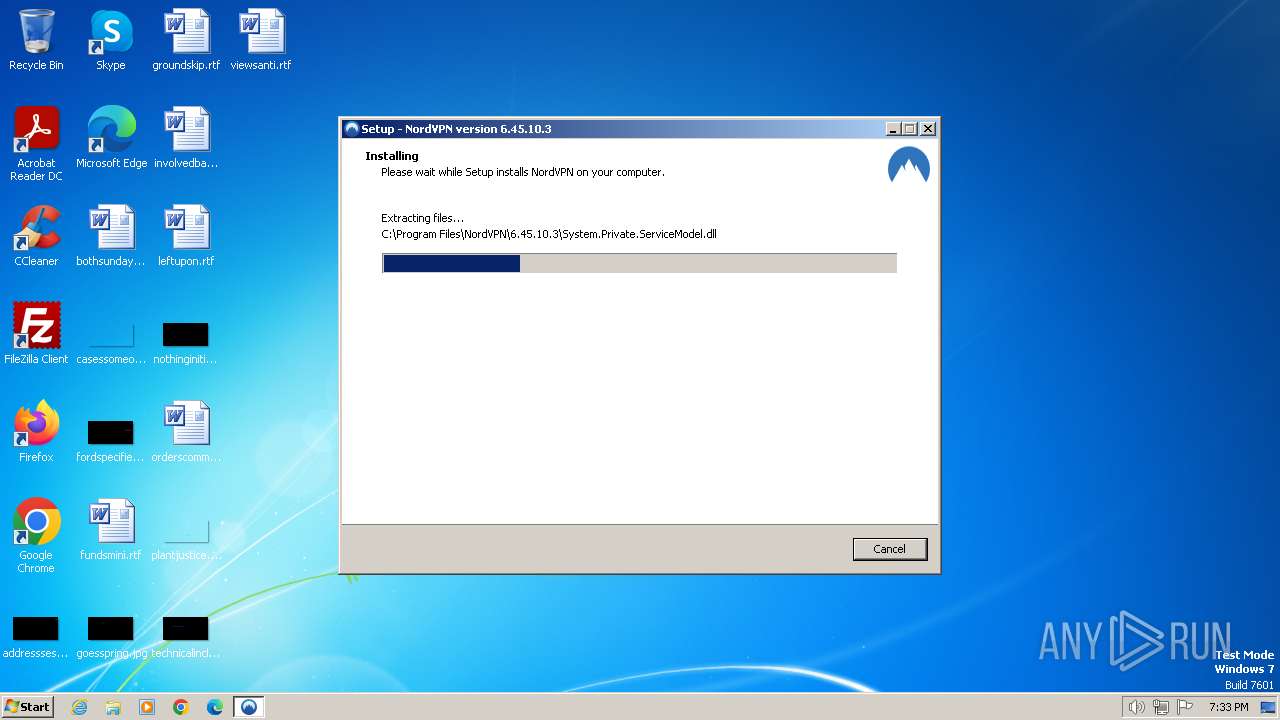Open the network status tray icon
Viewport: 1280px width, 720px height.
pyautogui.click(x=1161, y=707)
